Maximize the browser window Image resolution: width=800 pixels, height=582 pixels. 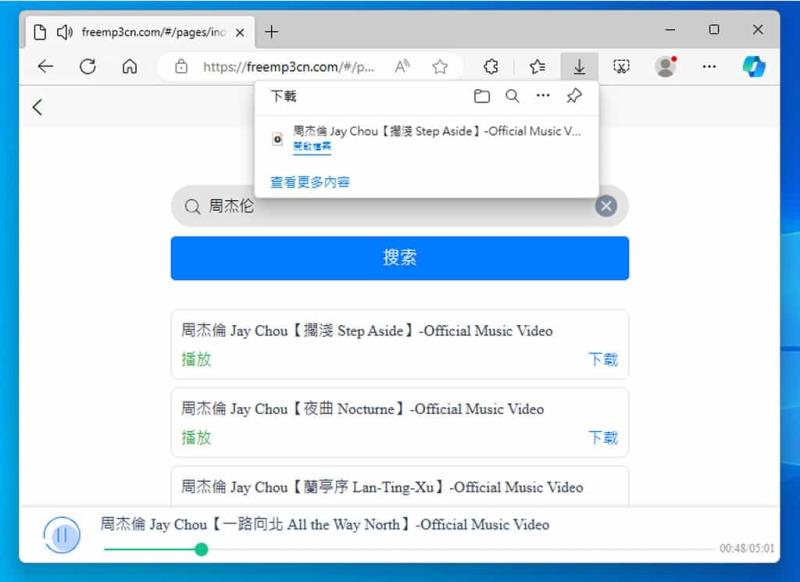(x=714, y=30)
